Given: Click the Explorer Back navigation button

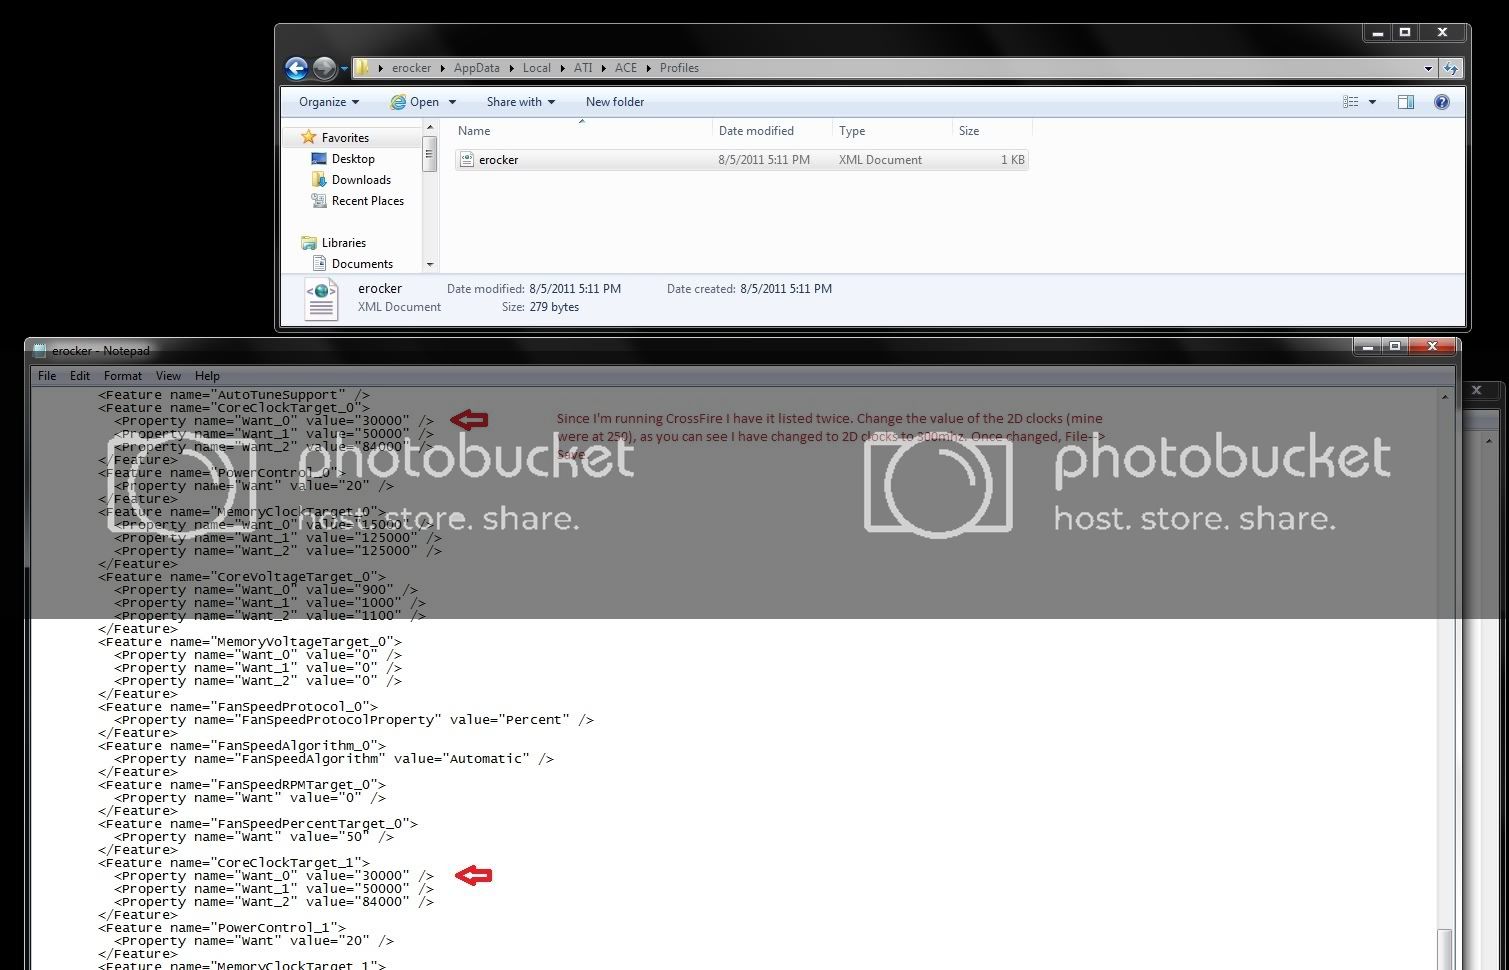Looking at the screenshot, I should point(296,68).
